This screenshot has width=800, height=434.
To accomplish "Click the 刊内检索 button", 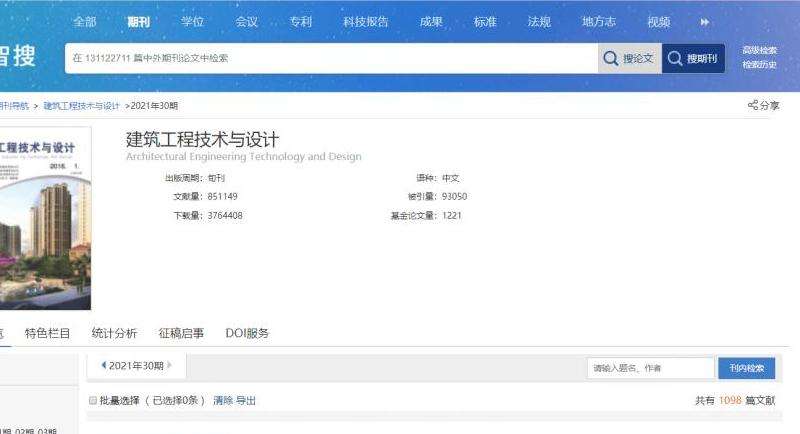I will tap(746, 368).
